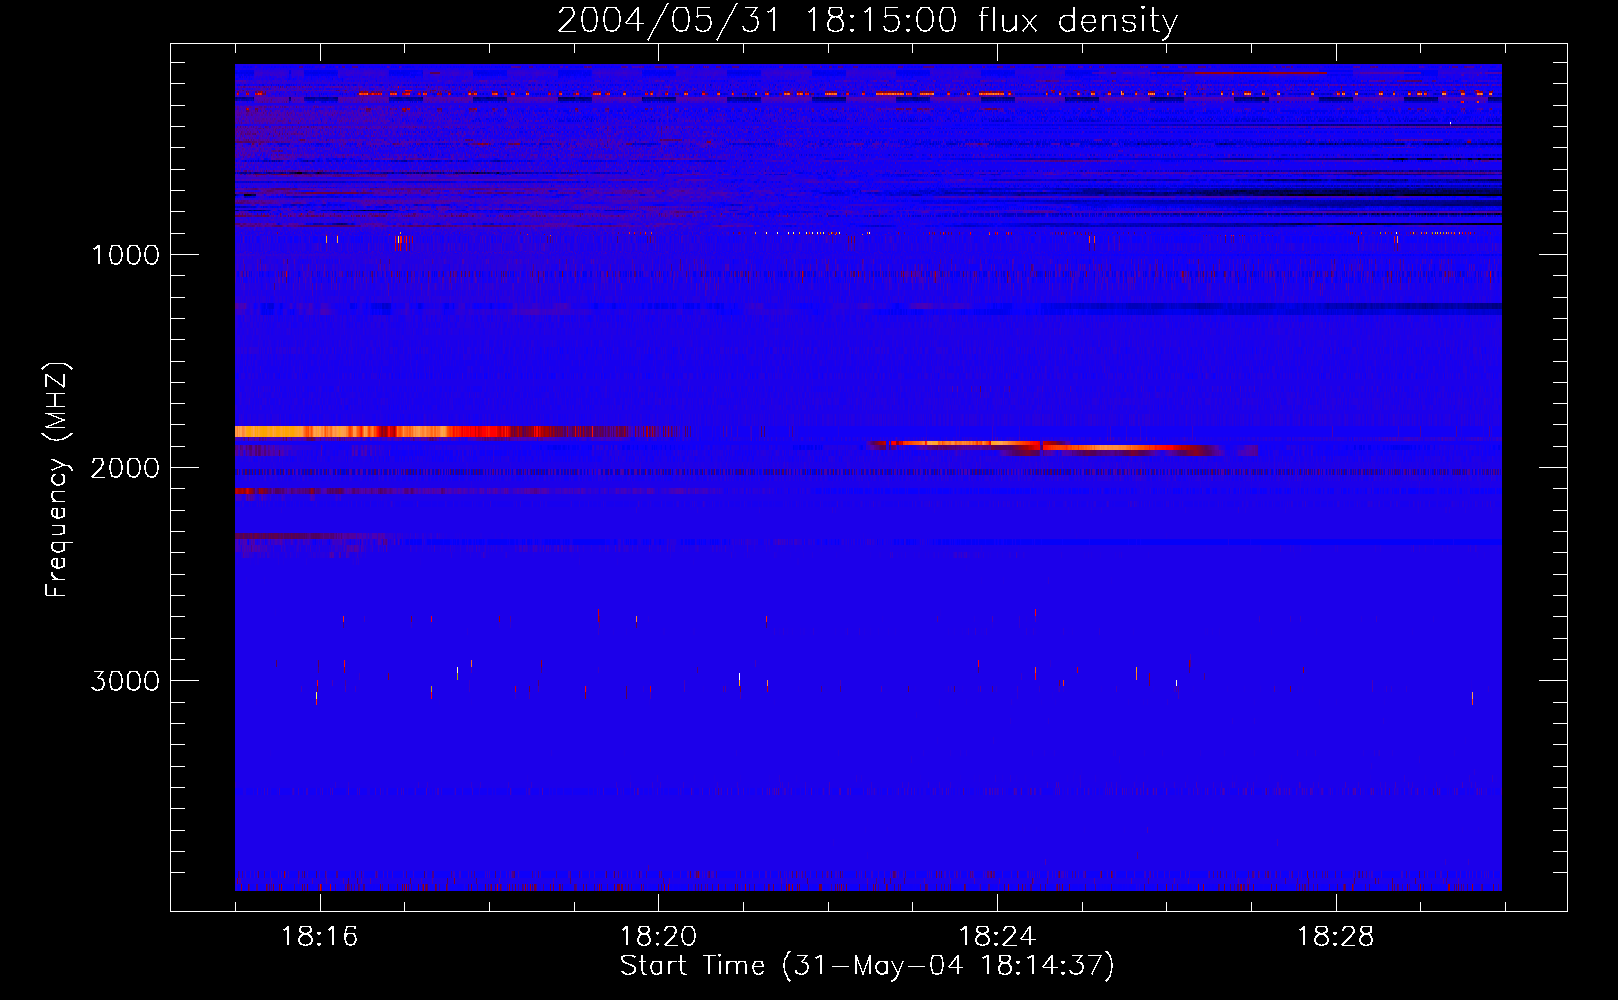
Task: Click the 18:20 time tick label
Action: click(x=658, y=937)
